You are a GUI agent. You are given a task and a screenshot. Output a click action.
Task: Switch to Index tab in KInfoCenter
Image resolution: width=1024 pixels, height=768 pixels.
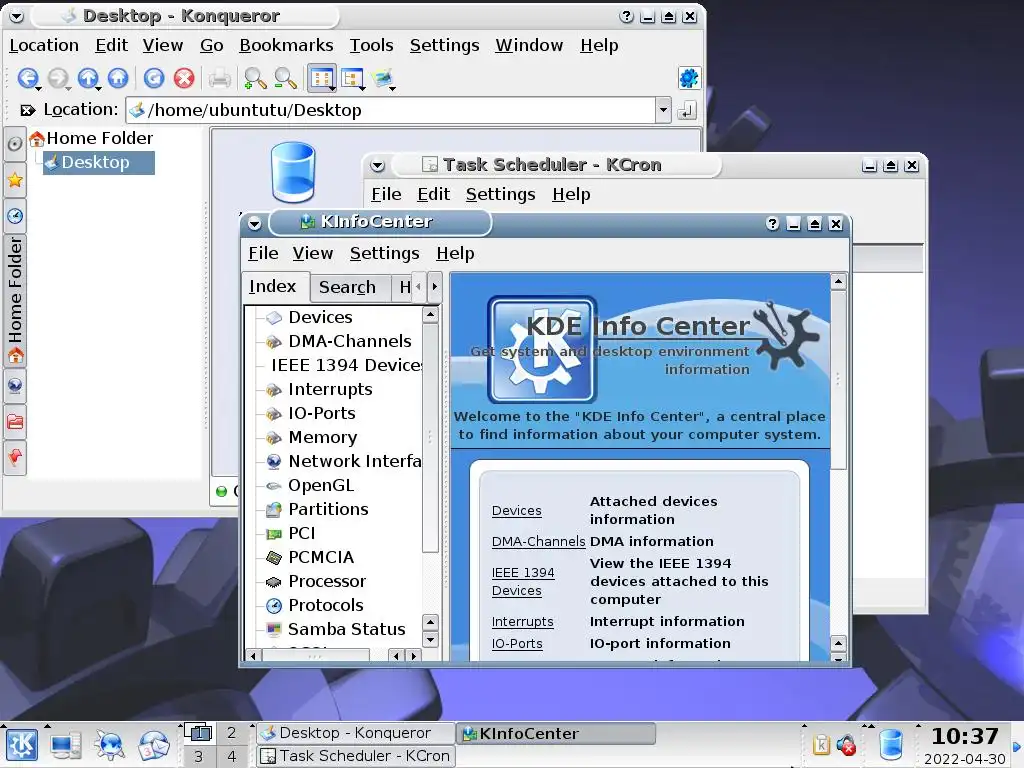pyautogui.click(x=273, y=287)
